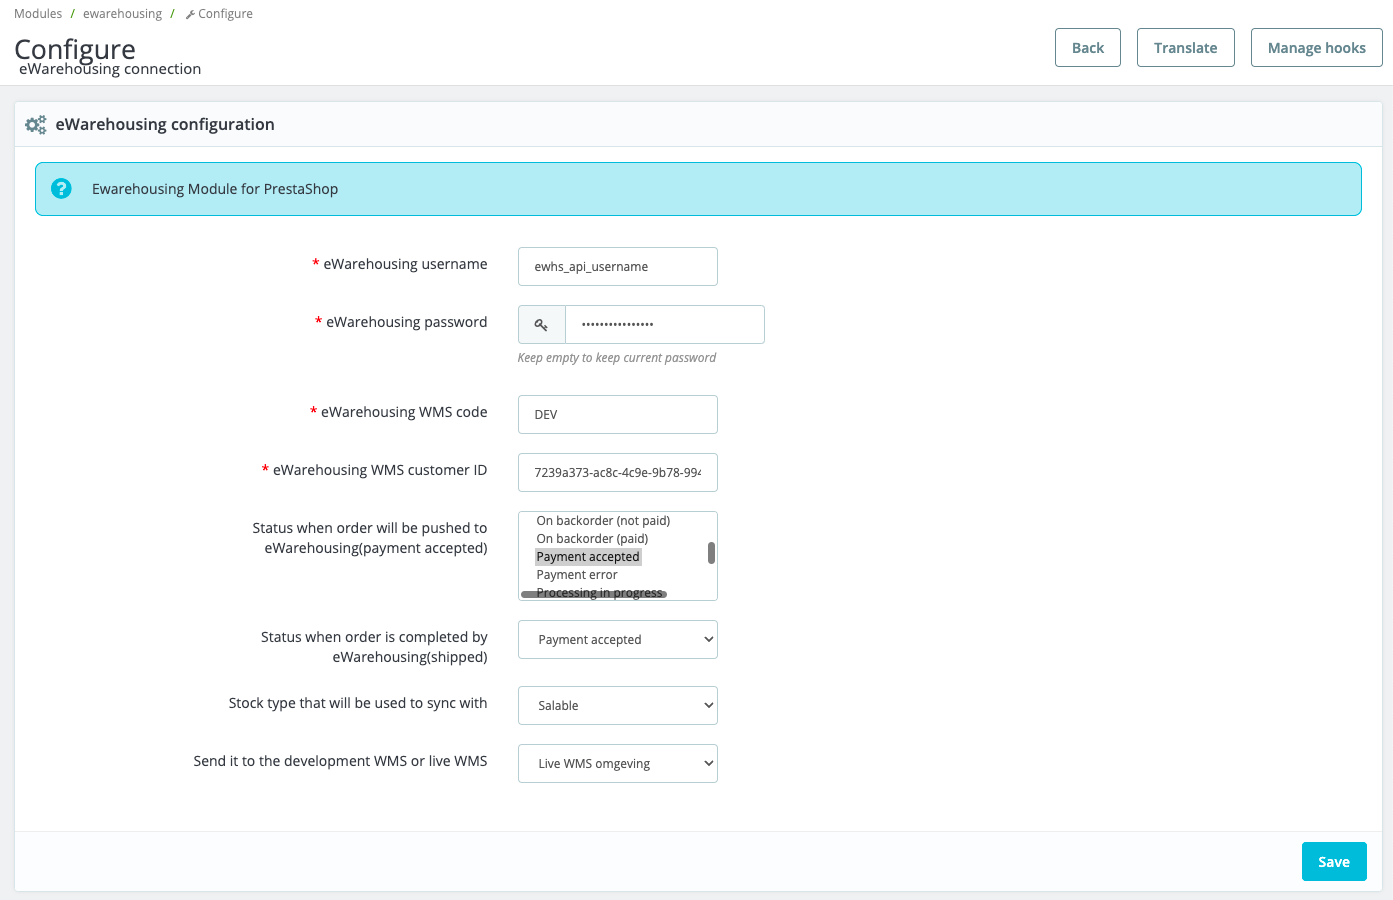Open the order completed status dropdown
The width and height of the screenshot is (1393, 900).
[x=617, y=639]
